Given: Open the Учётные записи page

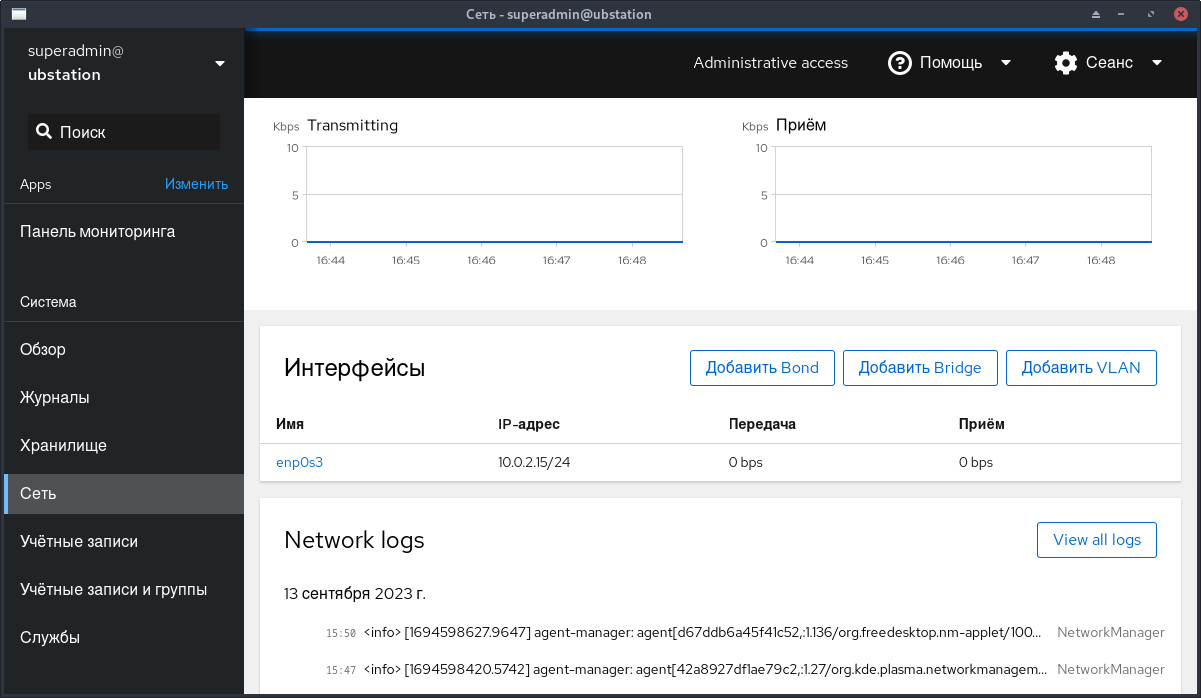Looking at the screenshot, I should pyautogui.click(x=124, y=541).
